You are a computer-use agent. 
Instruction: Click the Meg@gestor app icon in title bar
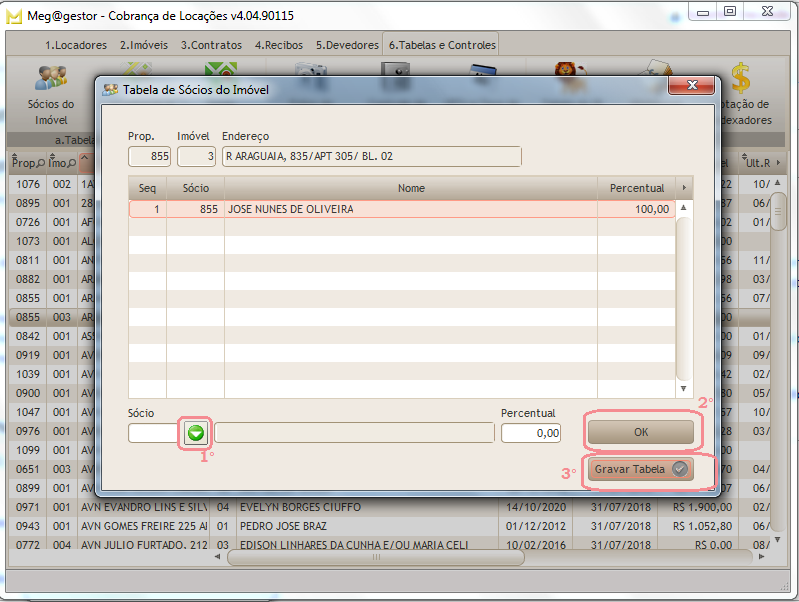pyautogui.click(x=15, y=12)
